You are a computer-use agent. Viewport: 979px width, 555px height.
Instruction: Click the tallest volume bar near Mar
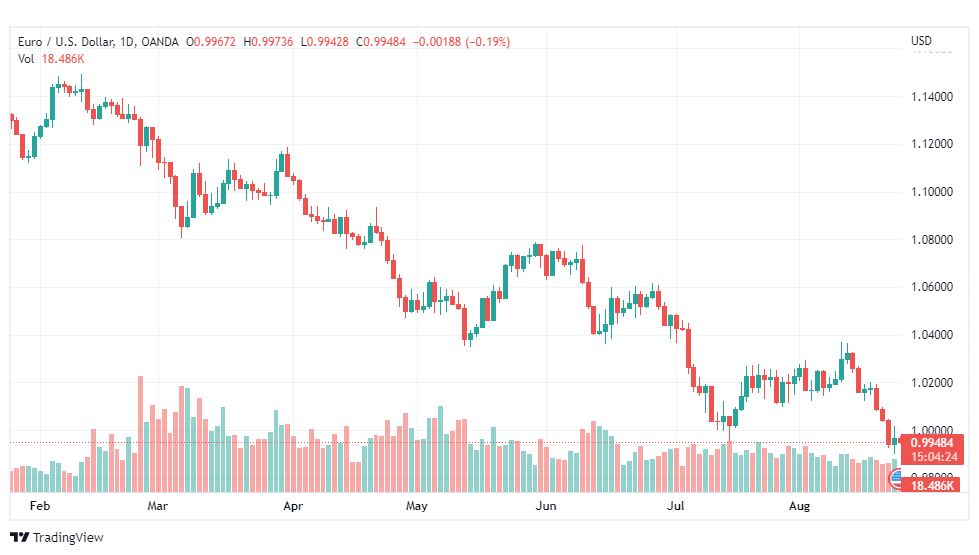pos(140,434)
